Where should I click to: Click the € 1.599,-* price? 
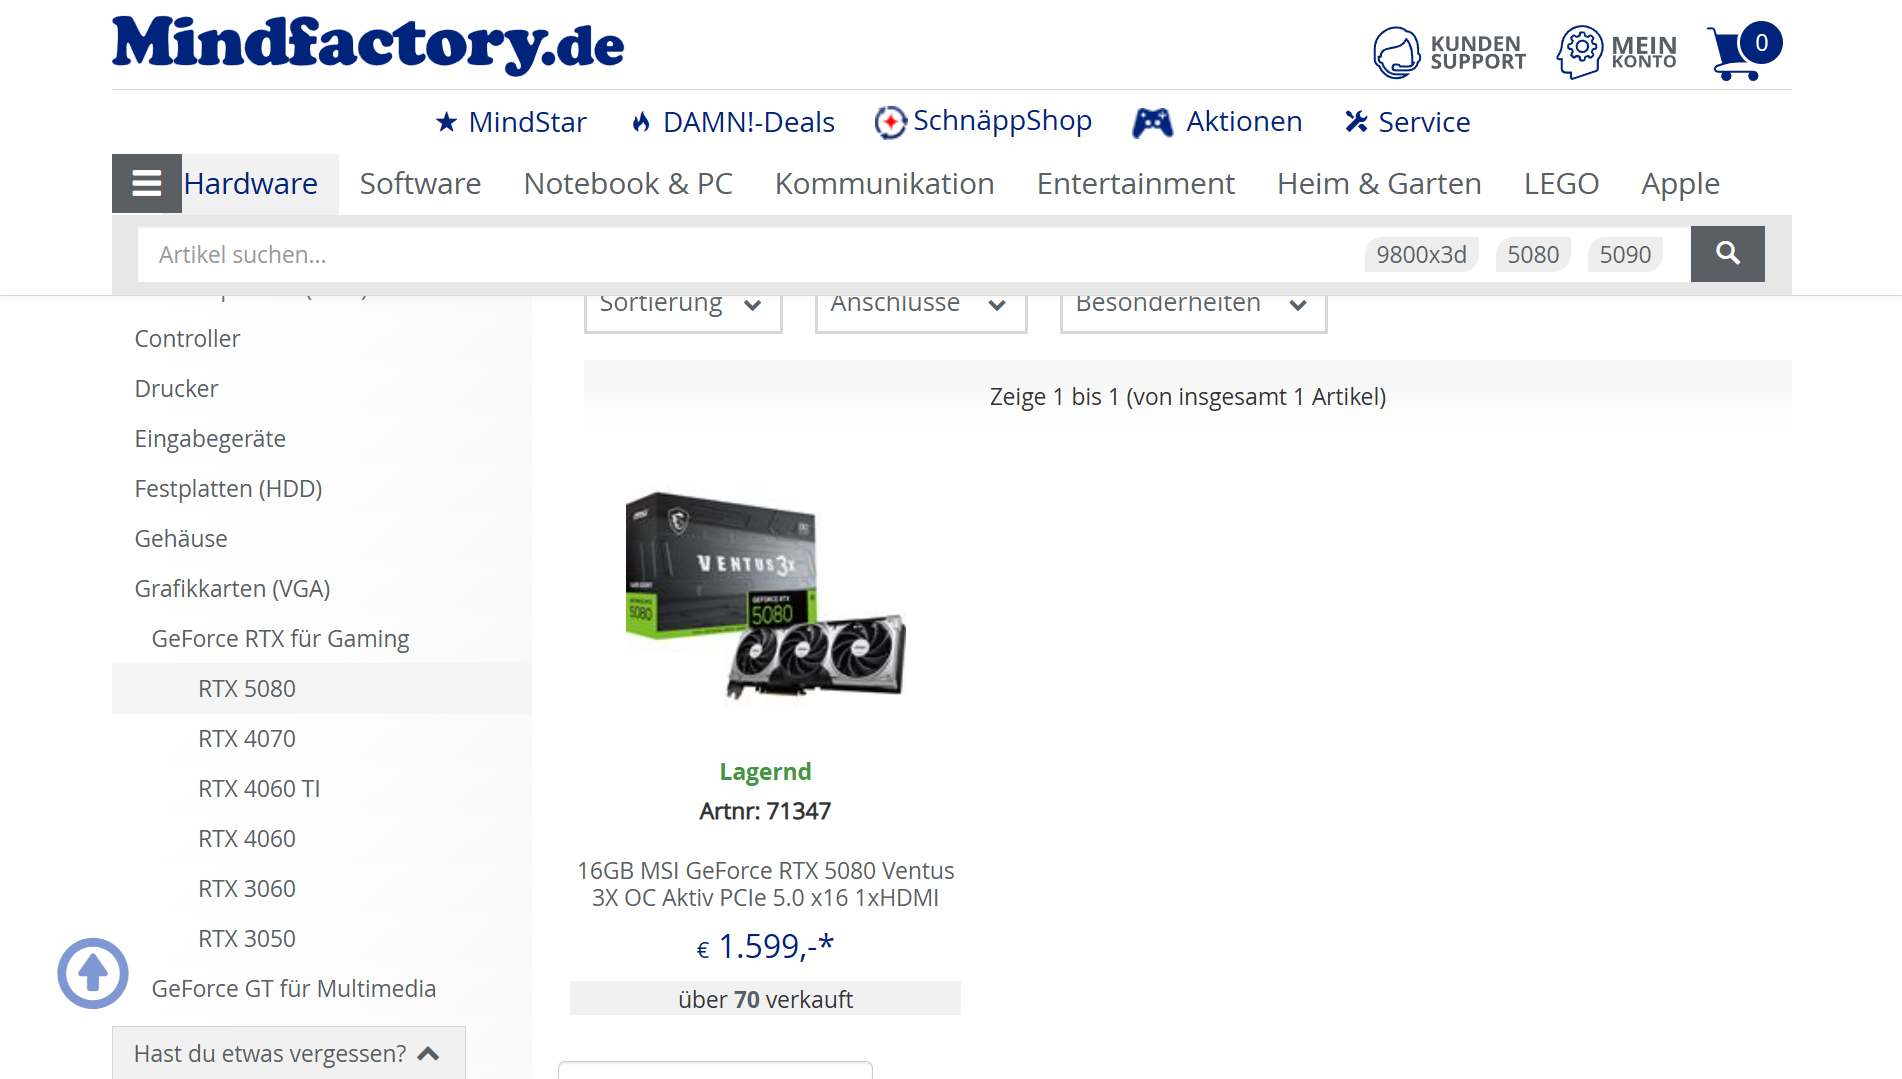click(x=765, y=945)
